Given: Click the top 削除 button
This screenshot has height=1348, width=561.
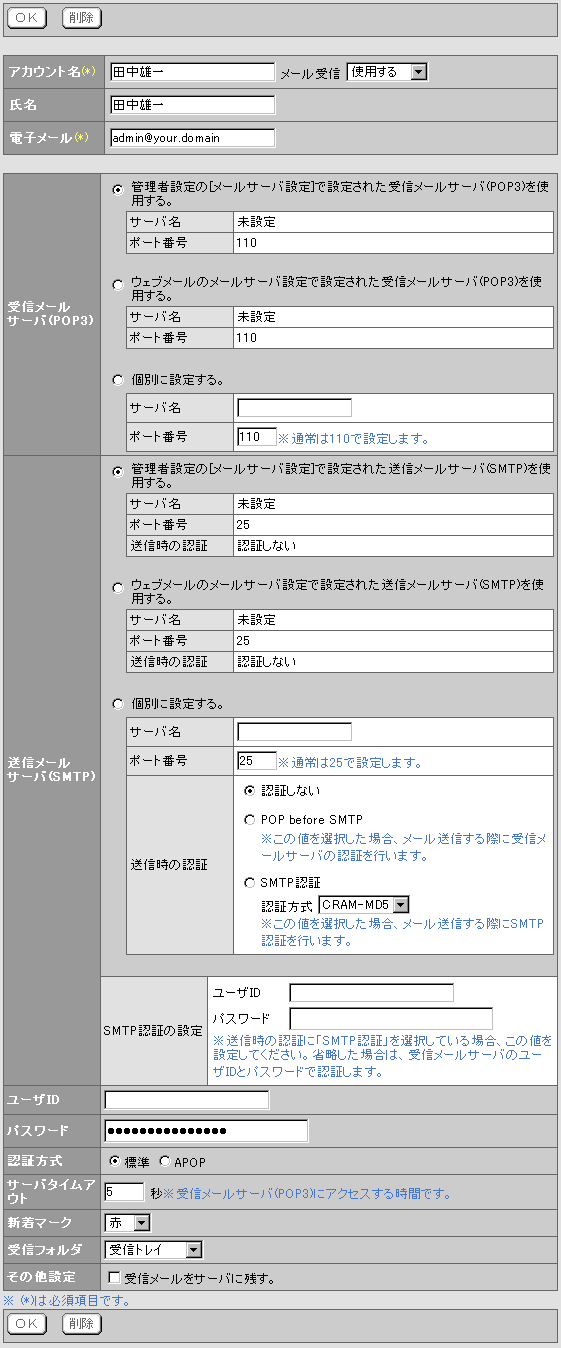Looking at the screenshot, I should (81, 18).
